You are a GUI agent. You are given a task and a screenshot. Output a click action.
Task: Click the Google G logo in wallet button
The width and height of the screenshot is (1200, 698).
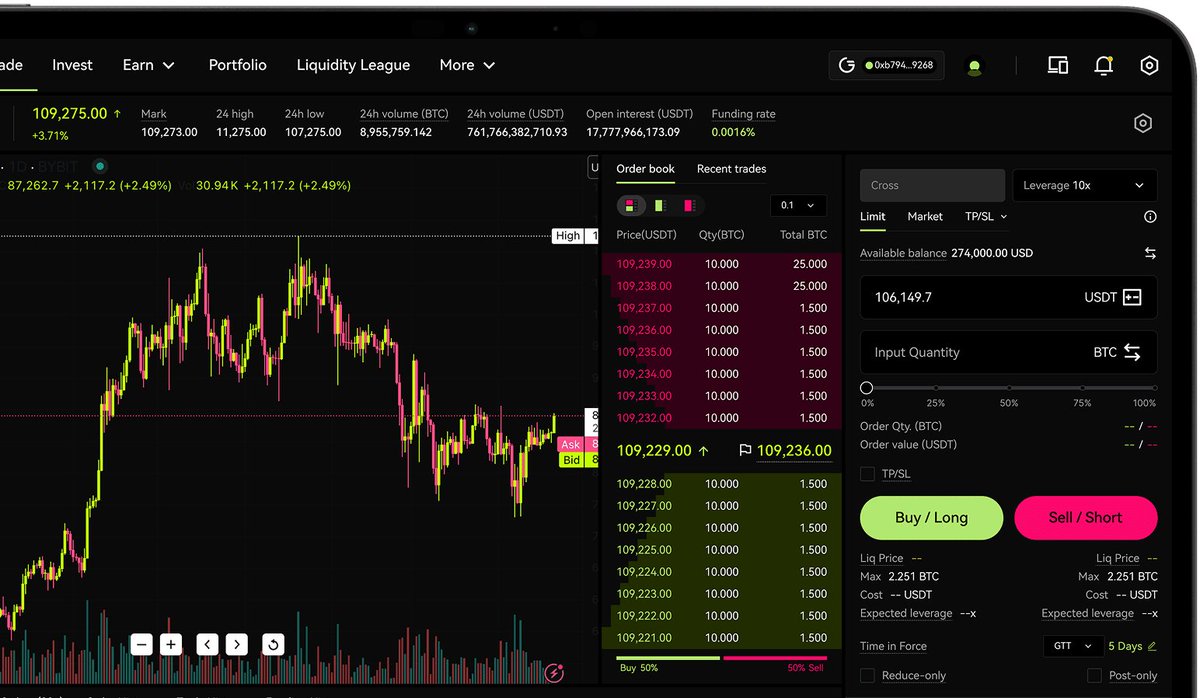(847, 65)
